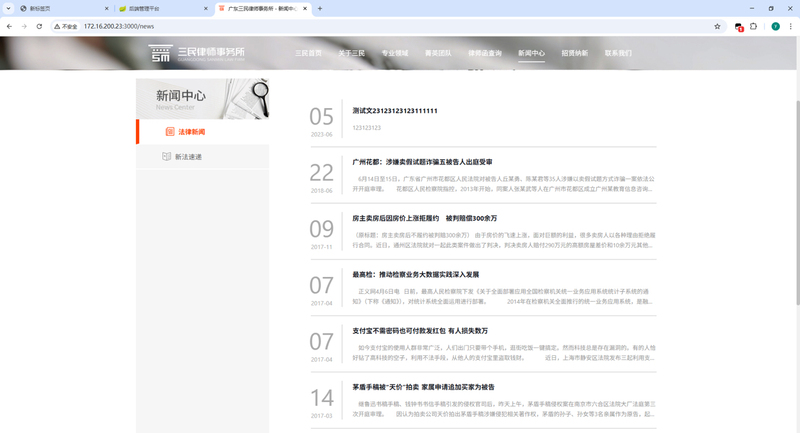The width and height of the screenshot is (800, 433).
Task: Open 联系我们 navigation item
Action: tap(618, 53)
